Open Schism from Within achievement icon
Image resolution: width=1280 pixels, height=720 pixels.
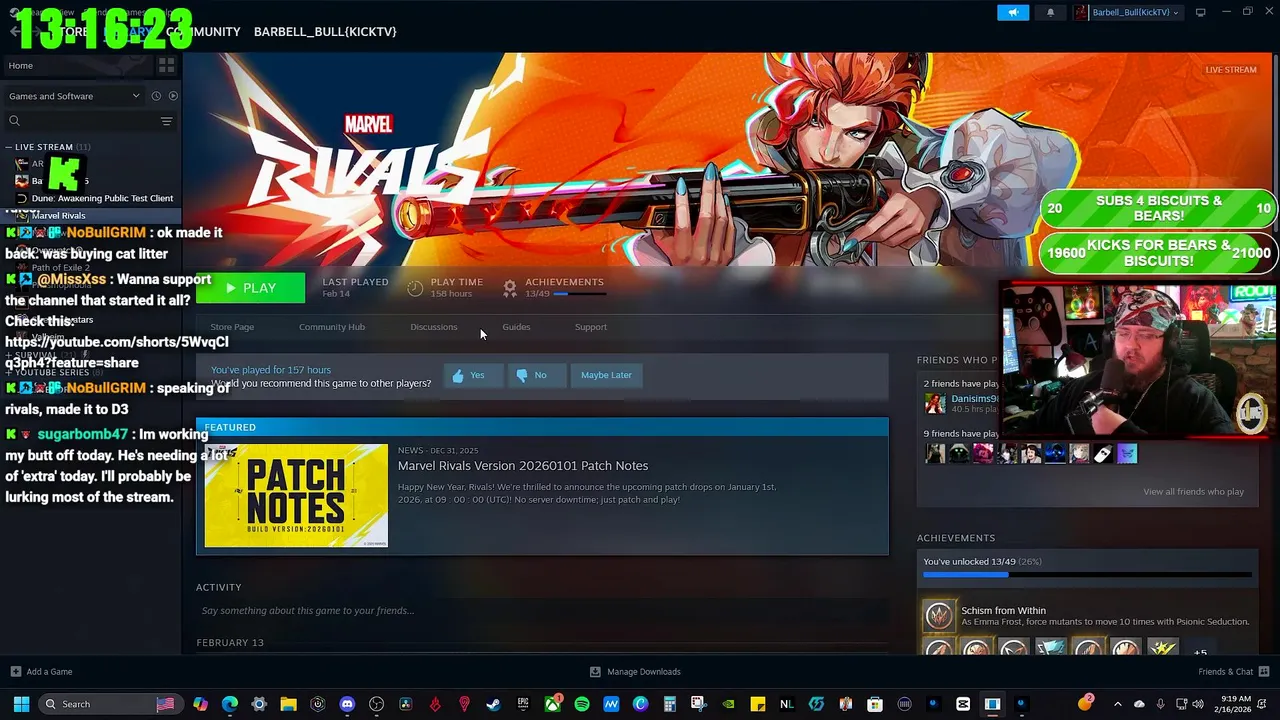(938, 616)
